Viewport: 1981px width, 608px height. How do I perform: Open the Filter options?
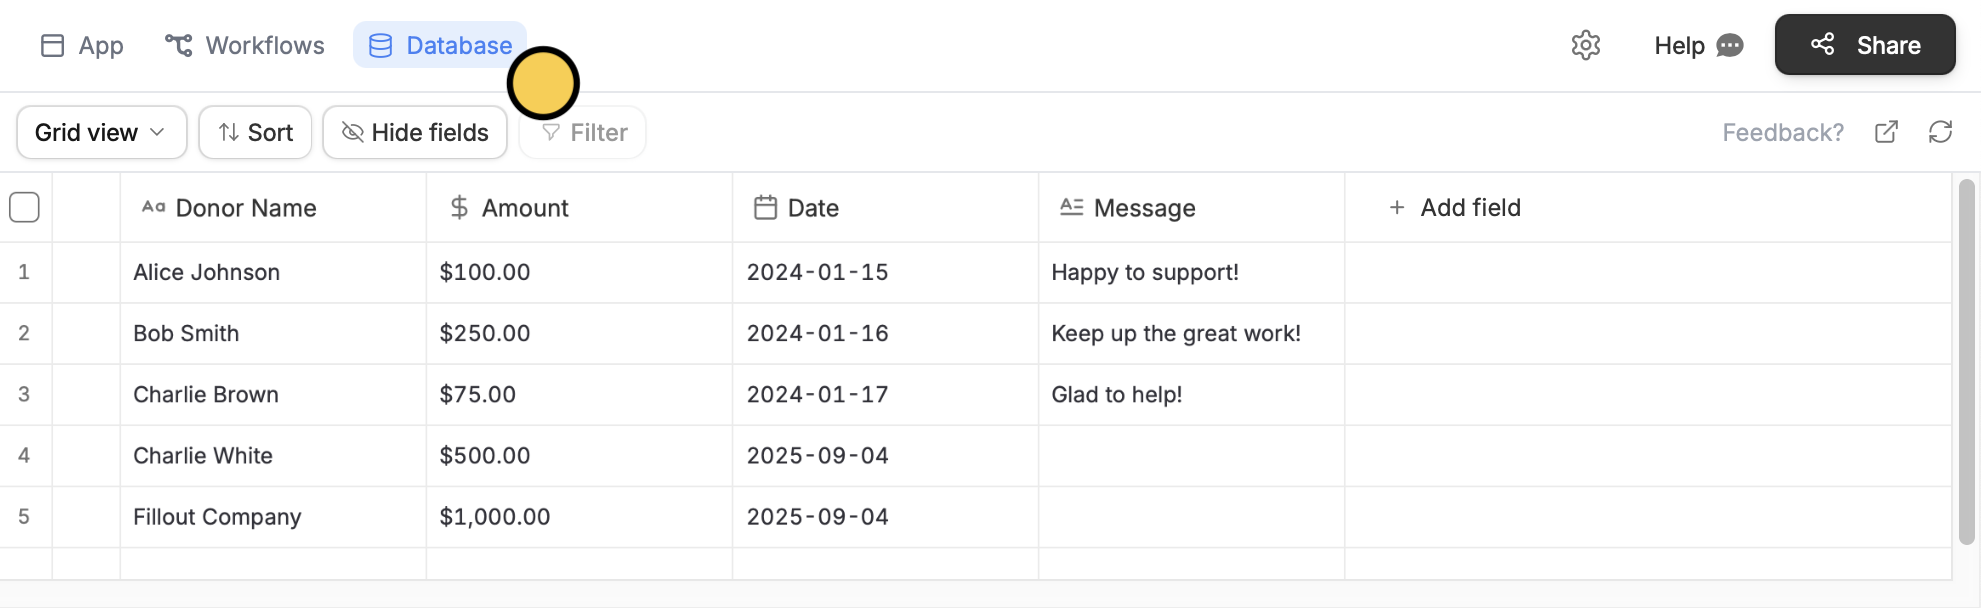581,131
